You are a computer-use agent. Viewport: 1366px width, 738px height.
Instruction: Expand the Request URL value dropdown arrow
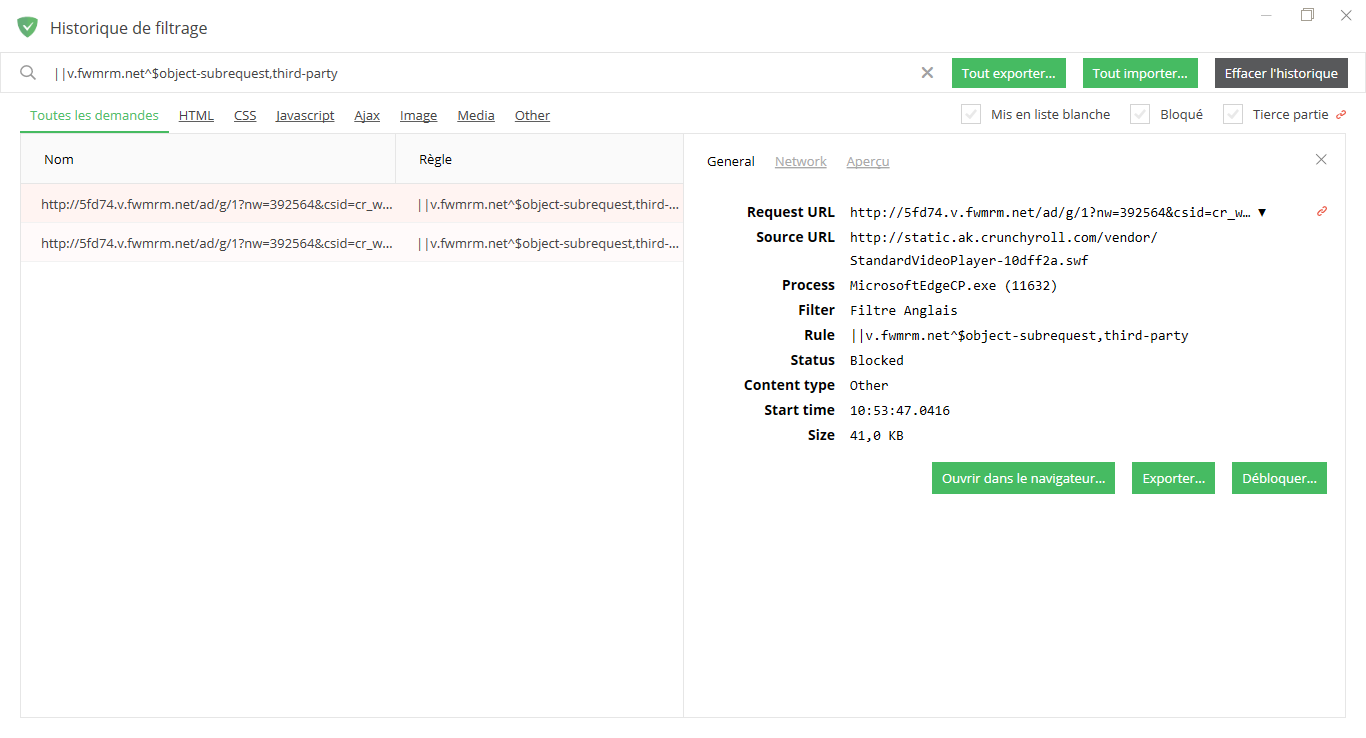pyautogui.click(x=1262, y=212)
